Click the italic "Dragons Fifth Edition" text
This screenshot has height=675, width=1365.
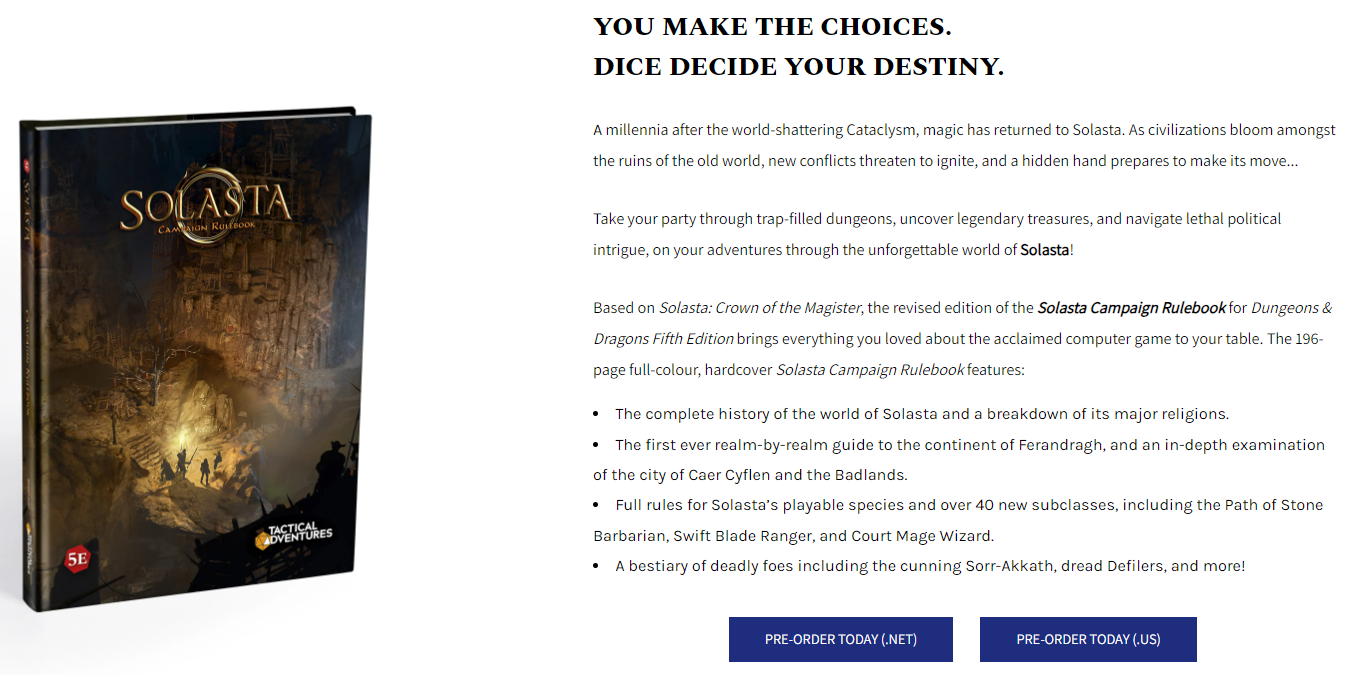click(664, 338)
